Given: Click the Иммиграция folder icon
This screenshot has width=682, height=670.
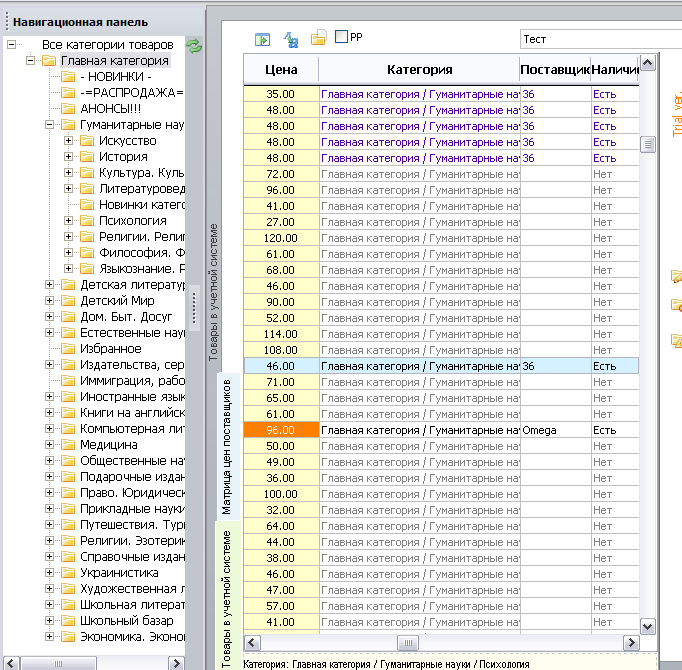Looking at the screenshot, I should click(x=68, y=381).
